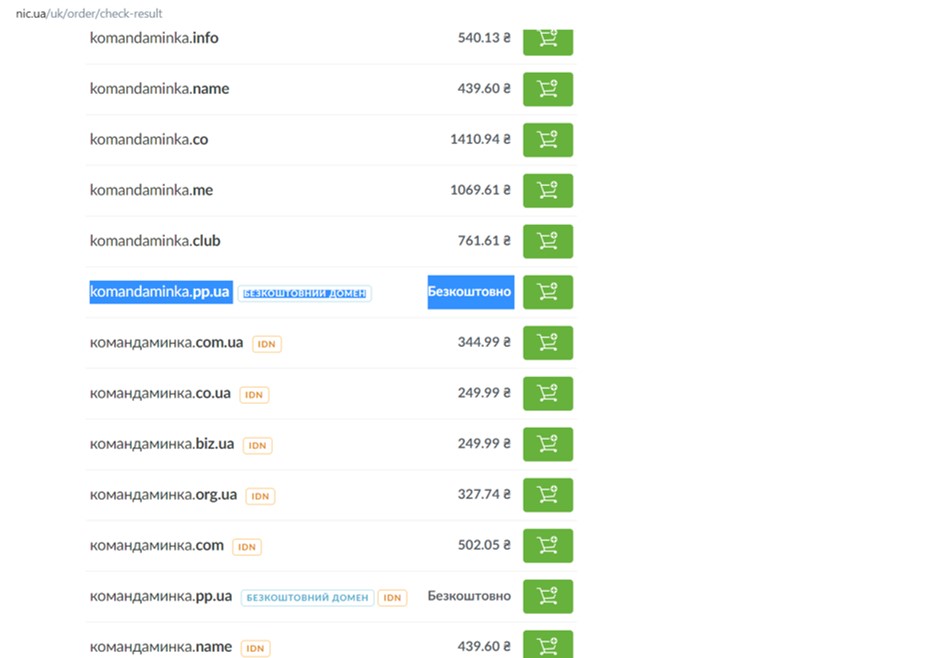Click cart icon for komandaminka.me
This screenshot has height=658, width=932.
point(547,191)
